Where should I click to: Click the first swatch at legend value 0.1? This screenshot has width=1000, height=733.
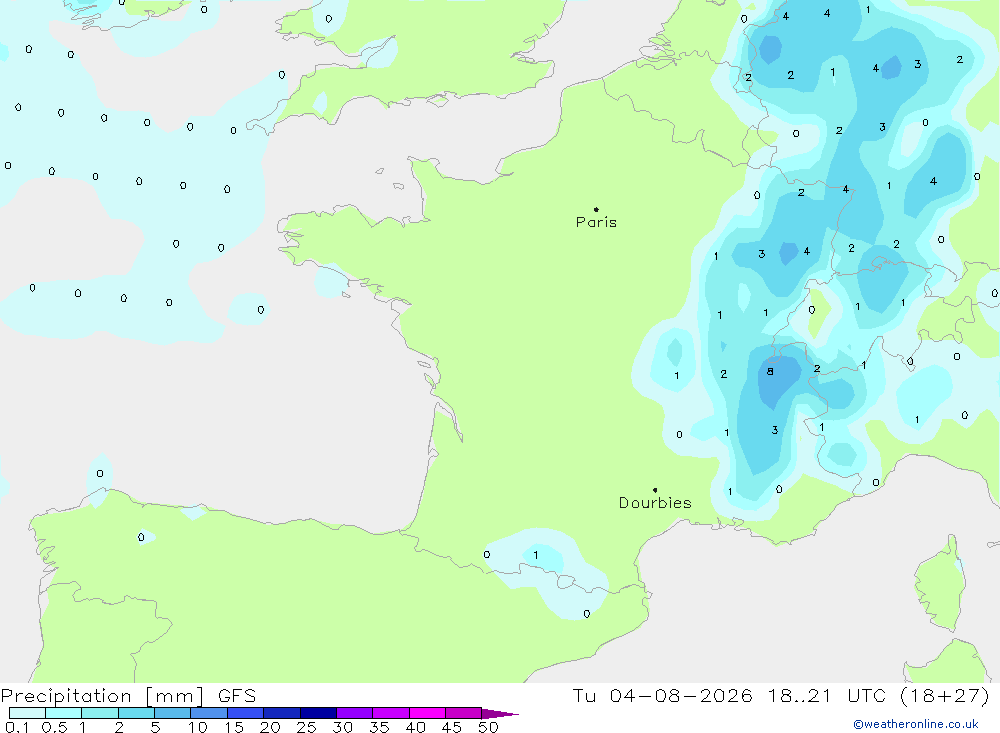coord(27,713)
